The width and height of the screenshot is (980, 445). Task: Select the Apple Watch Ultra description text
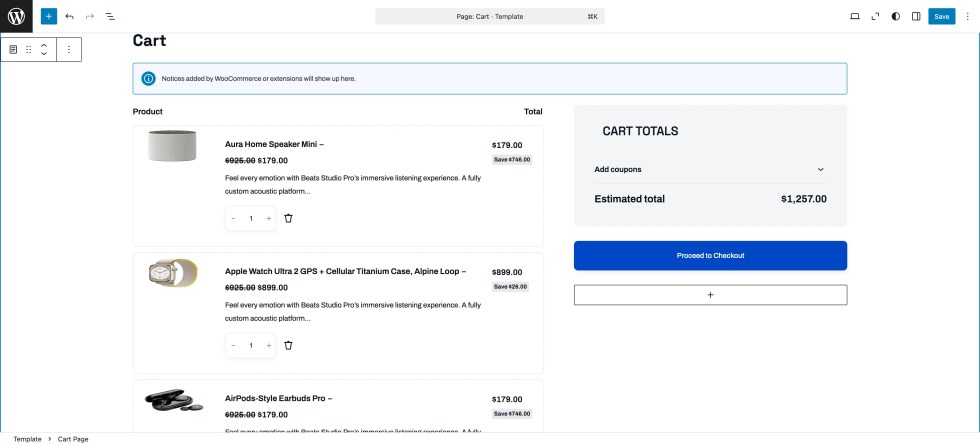click(x=353, y=311)
